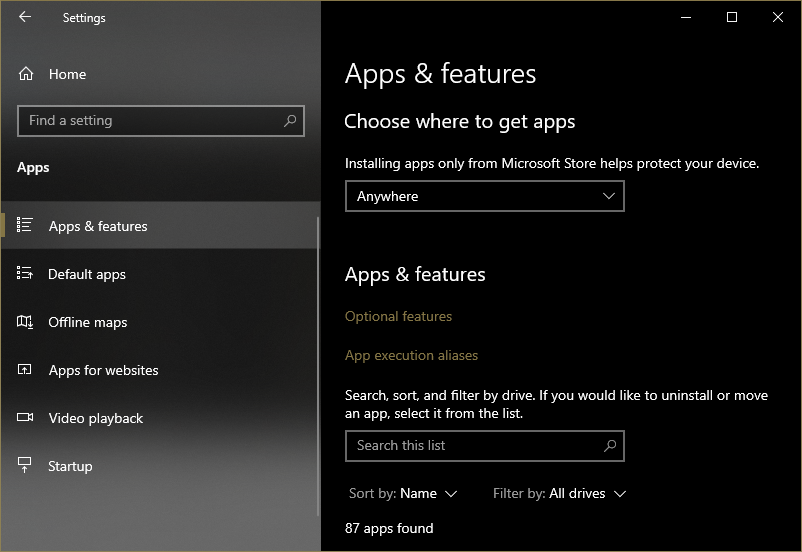Image resolution: width=802 pixels, height=552 pixels.
Task: Click the Home house icon
Action: pyautogui.click(x=26, y=74)
